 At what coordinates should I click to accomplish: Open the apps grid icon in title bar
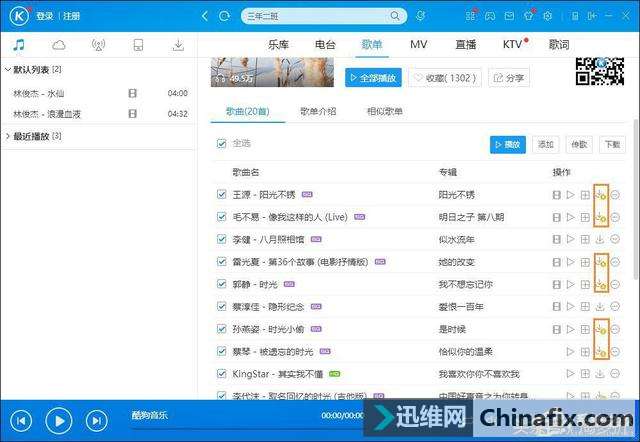click(x=470, y=16)
